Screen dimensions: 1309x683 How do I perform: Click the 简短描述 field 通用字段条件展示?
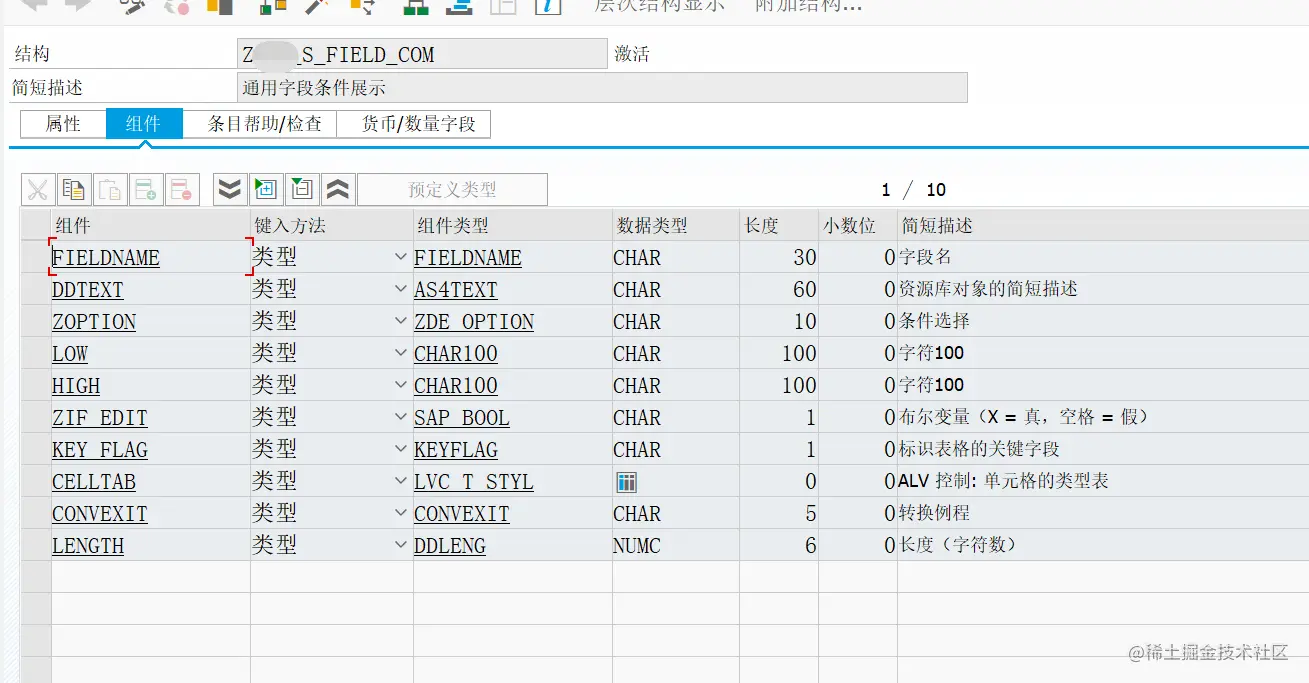pos(602,87)
